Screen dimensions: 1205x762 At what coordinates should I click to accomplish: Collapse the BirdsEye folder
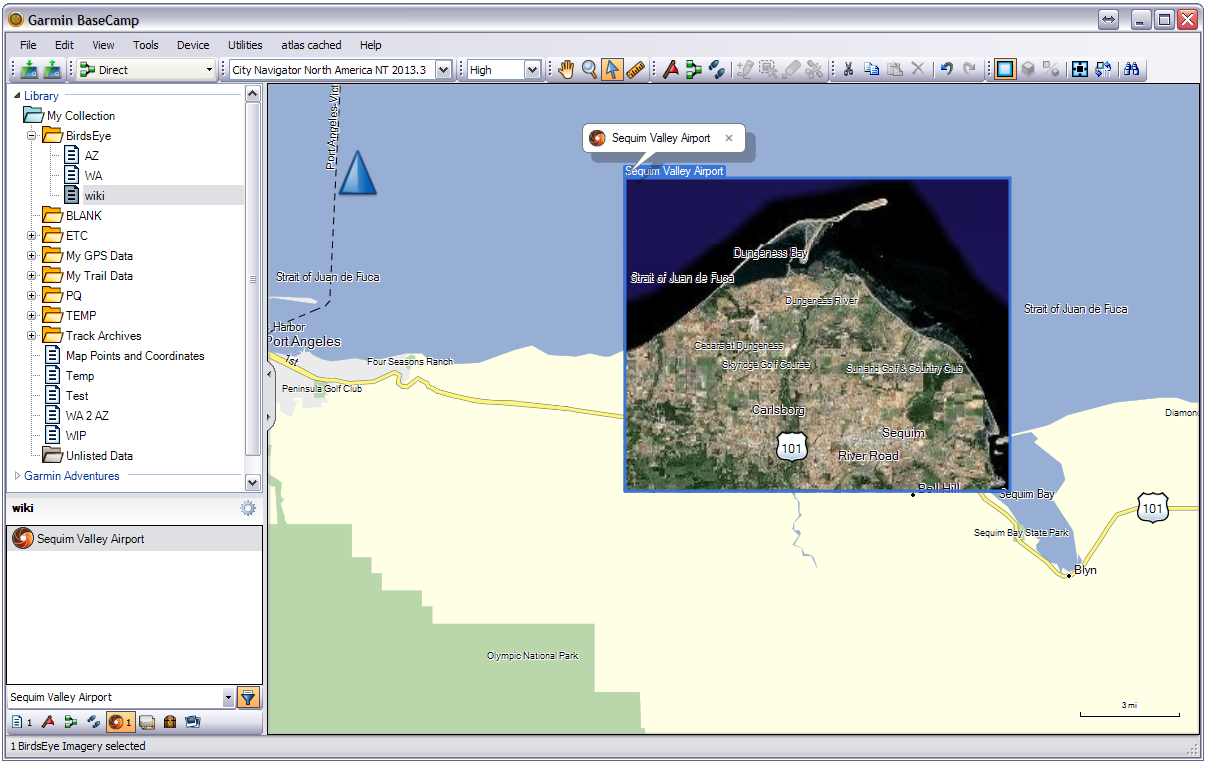click(31, 136)
